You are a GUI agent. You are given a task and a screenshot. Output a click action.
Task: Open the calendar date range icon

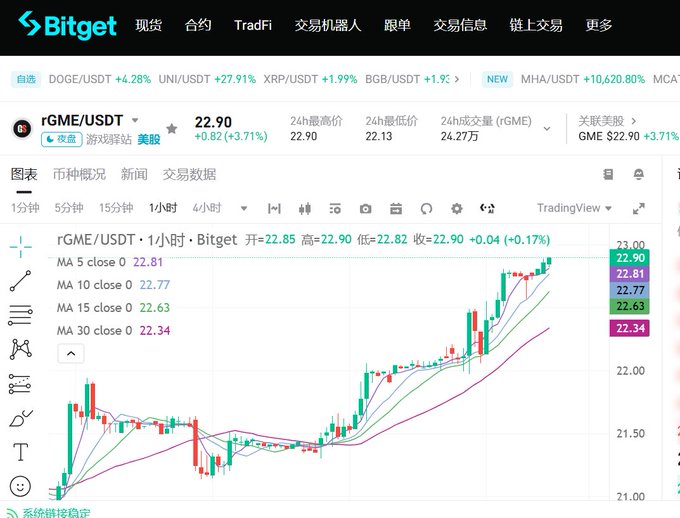(x=396, y=209)
